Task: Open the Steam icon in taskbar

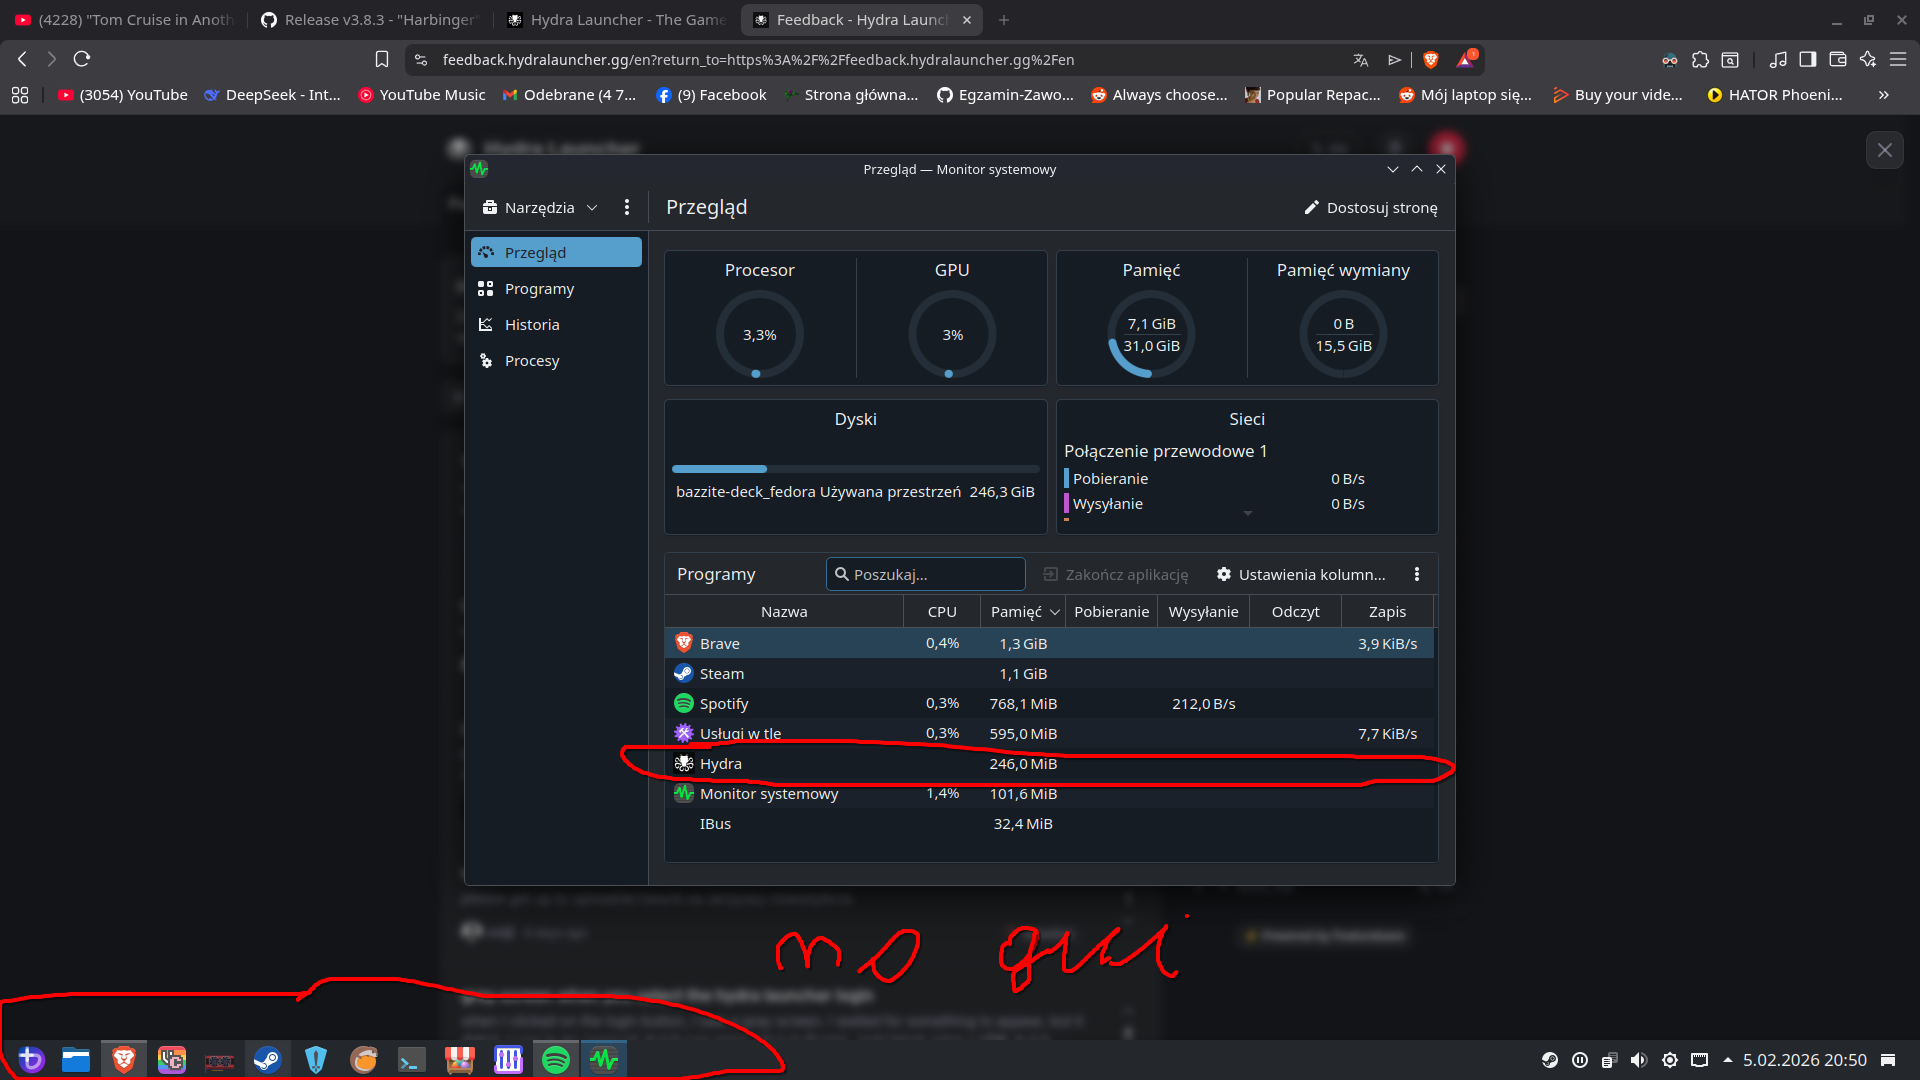Action: pyautogui.click(x=267, y=1060)
